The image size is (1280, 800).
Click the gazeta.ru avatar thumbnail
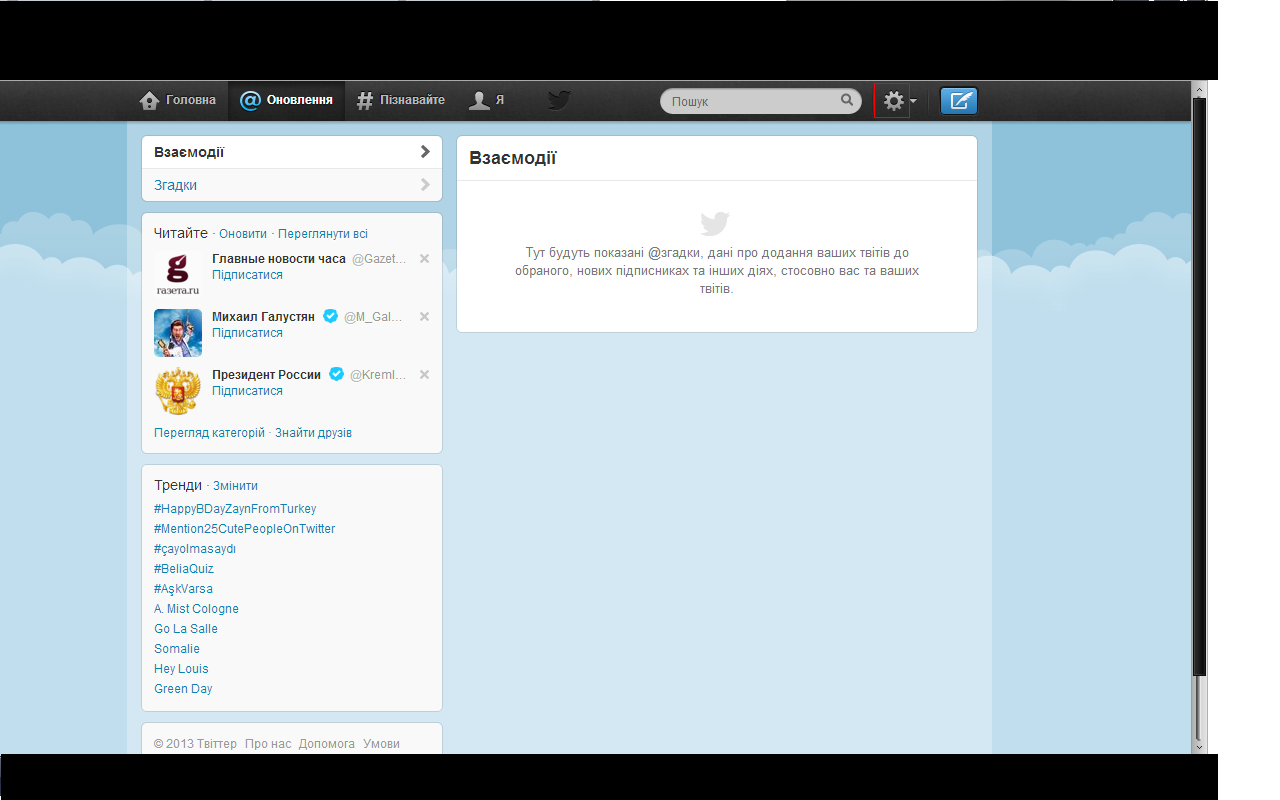click(178, 274)
